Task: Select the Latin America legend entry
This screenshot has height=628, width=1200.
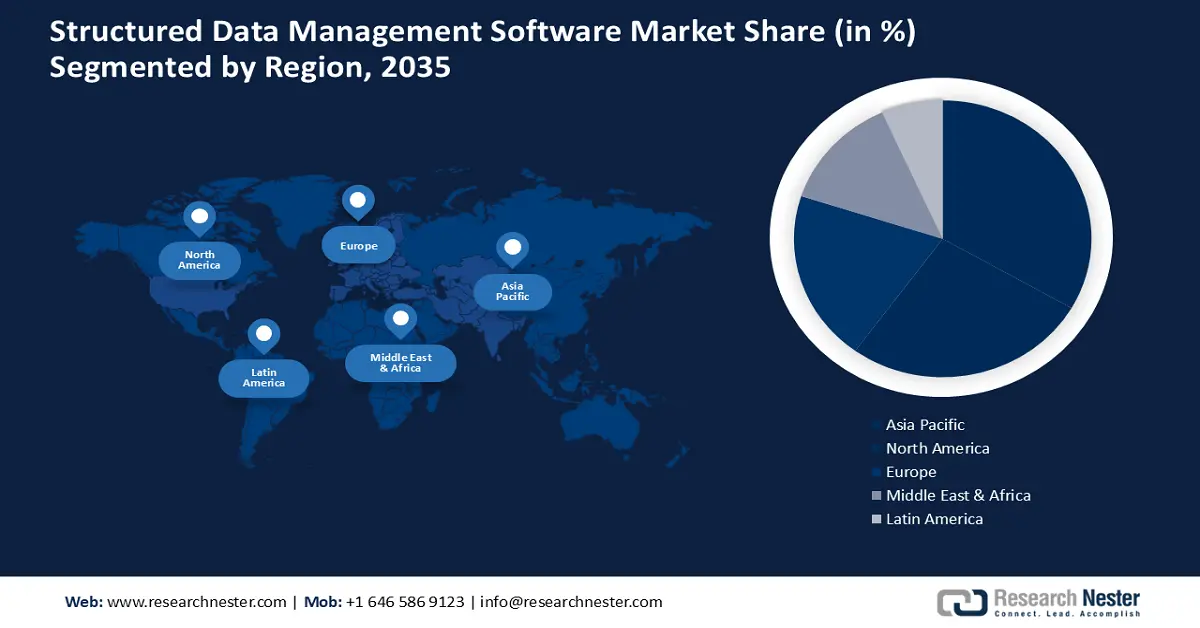Action: click(x=934, y=519)
